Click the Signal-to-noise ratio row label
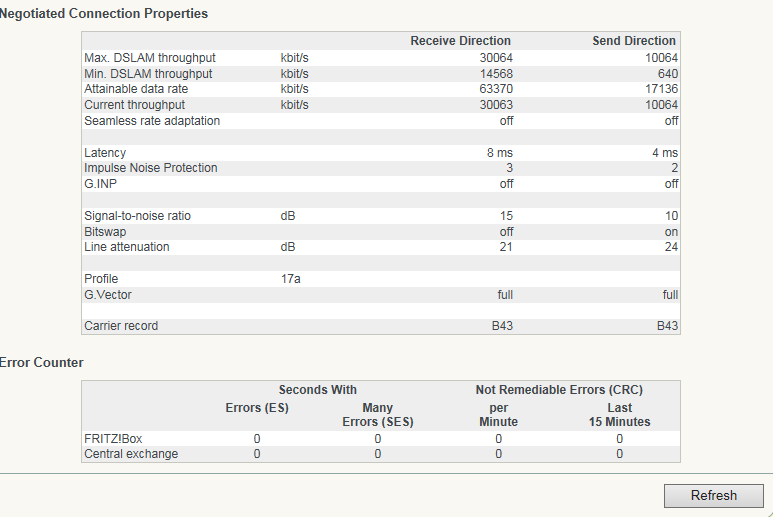The image size is (773, 517). coord(137,216)
